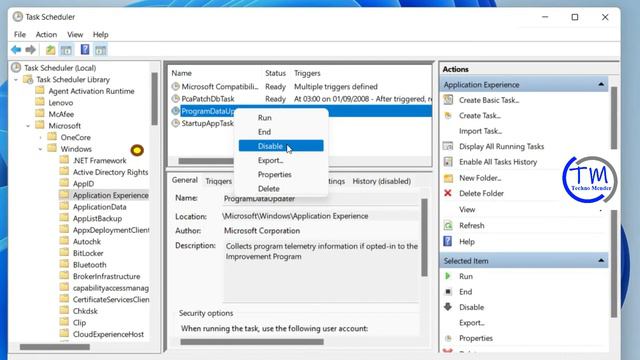Select the Microsoft Compatibili… task row
The width and height of the screenshot is (640, 360).
pyautogui.click(x=301, y=87)
